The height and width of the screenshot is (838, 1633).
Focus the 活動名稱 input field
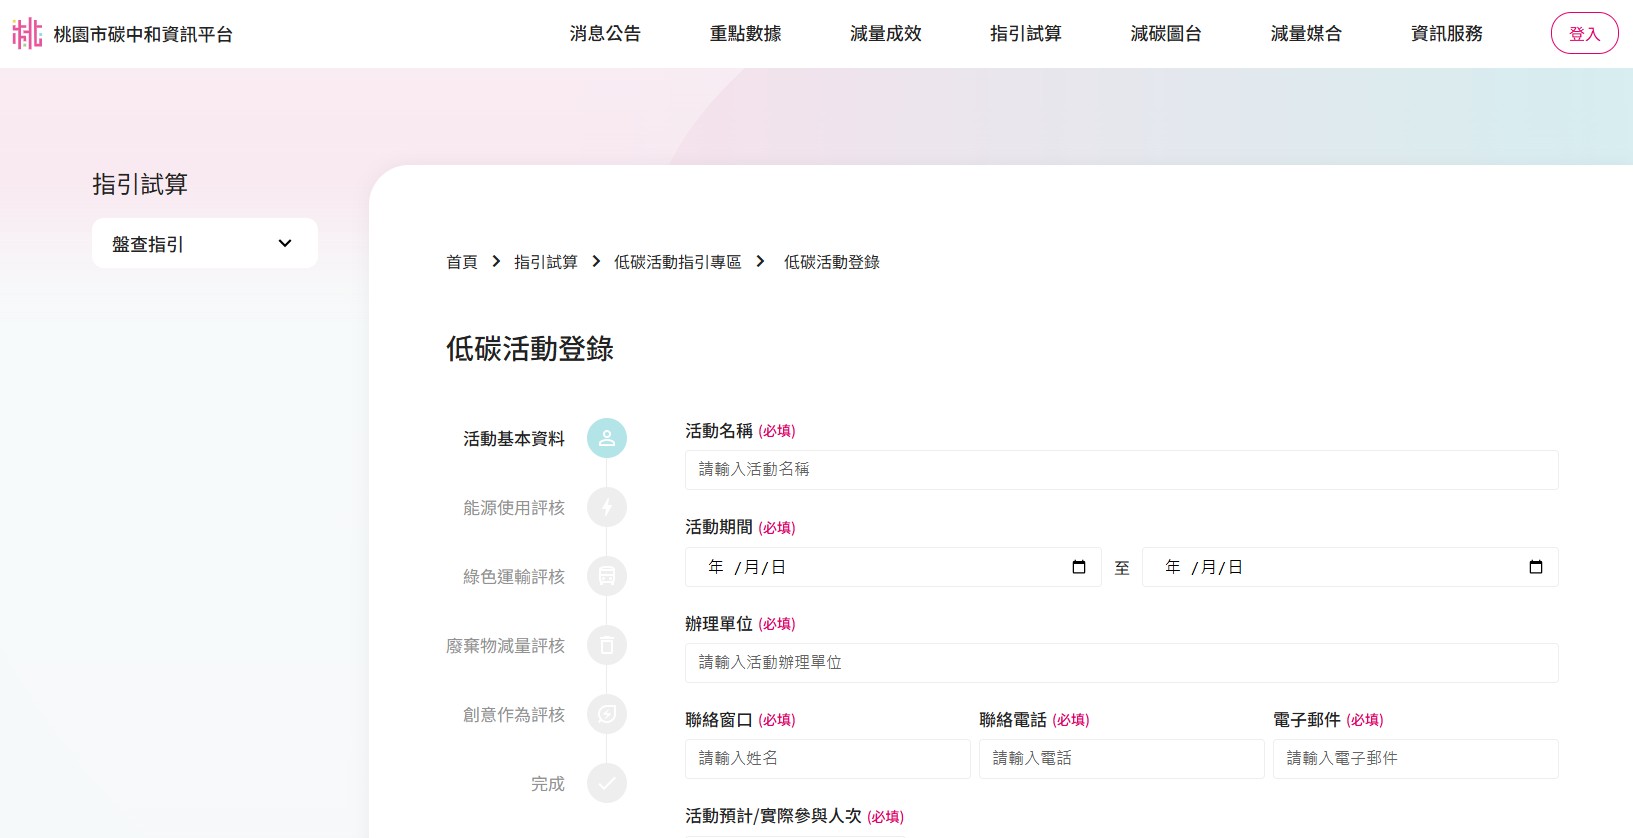coord(1121,469)
